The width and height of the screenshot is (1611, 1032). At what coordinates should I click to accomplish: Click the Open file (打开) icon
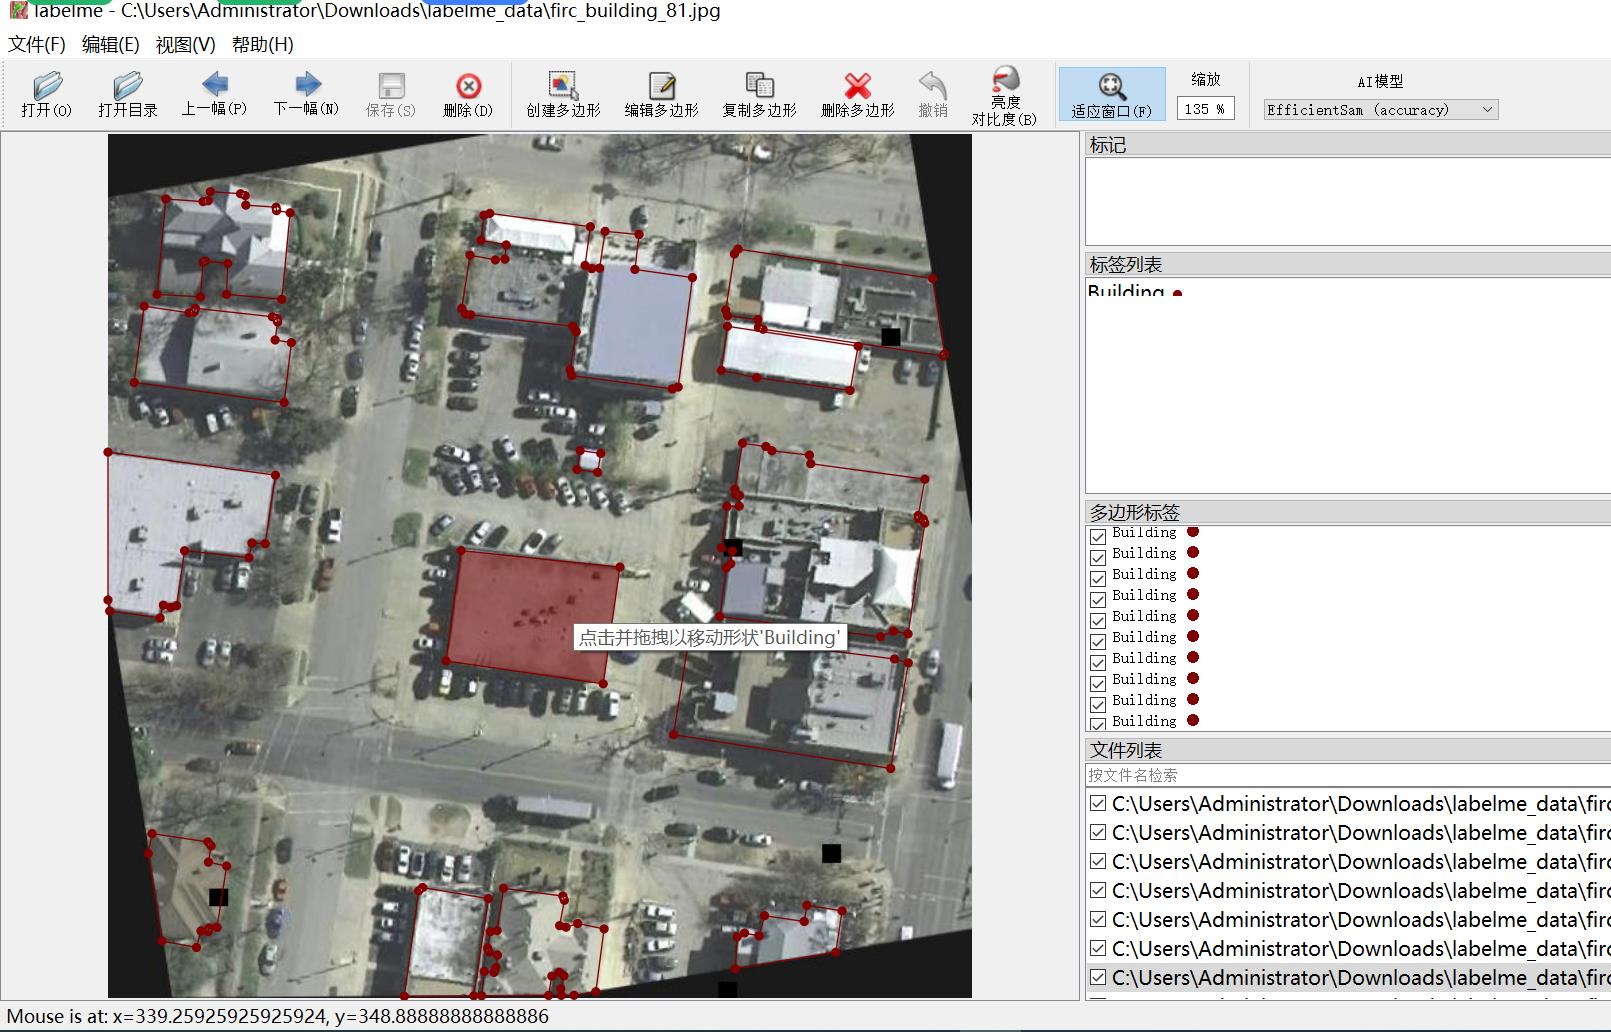click(x=46, y=94)
